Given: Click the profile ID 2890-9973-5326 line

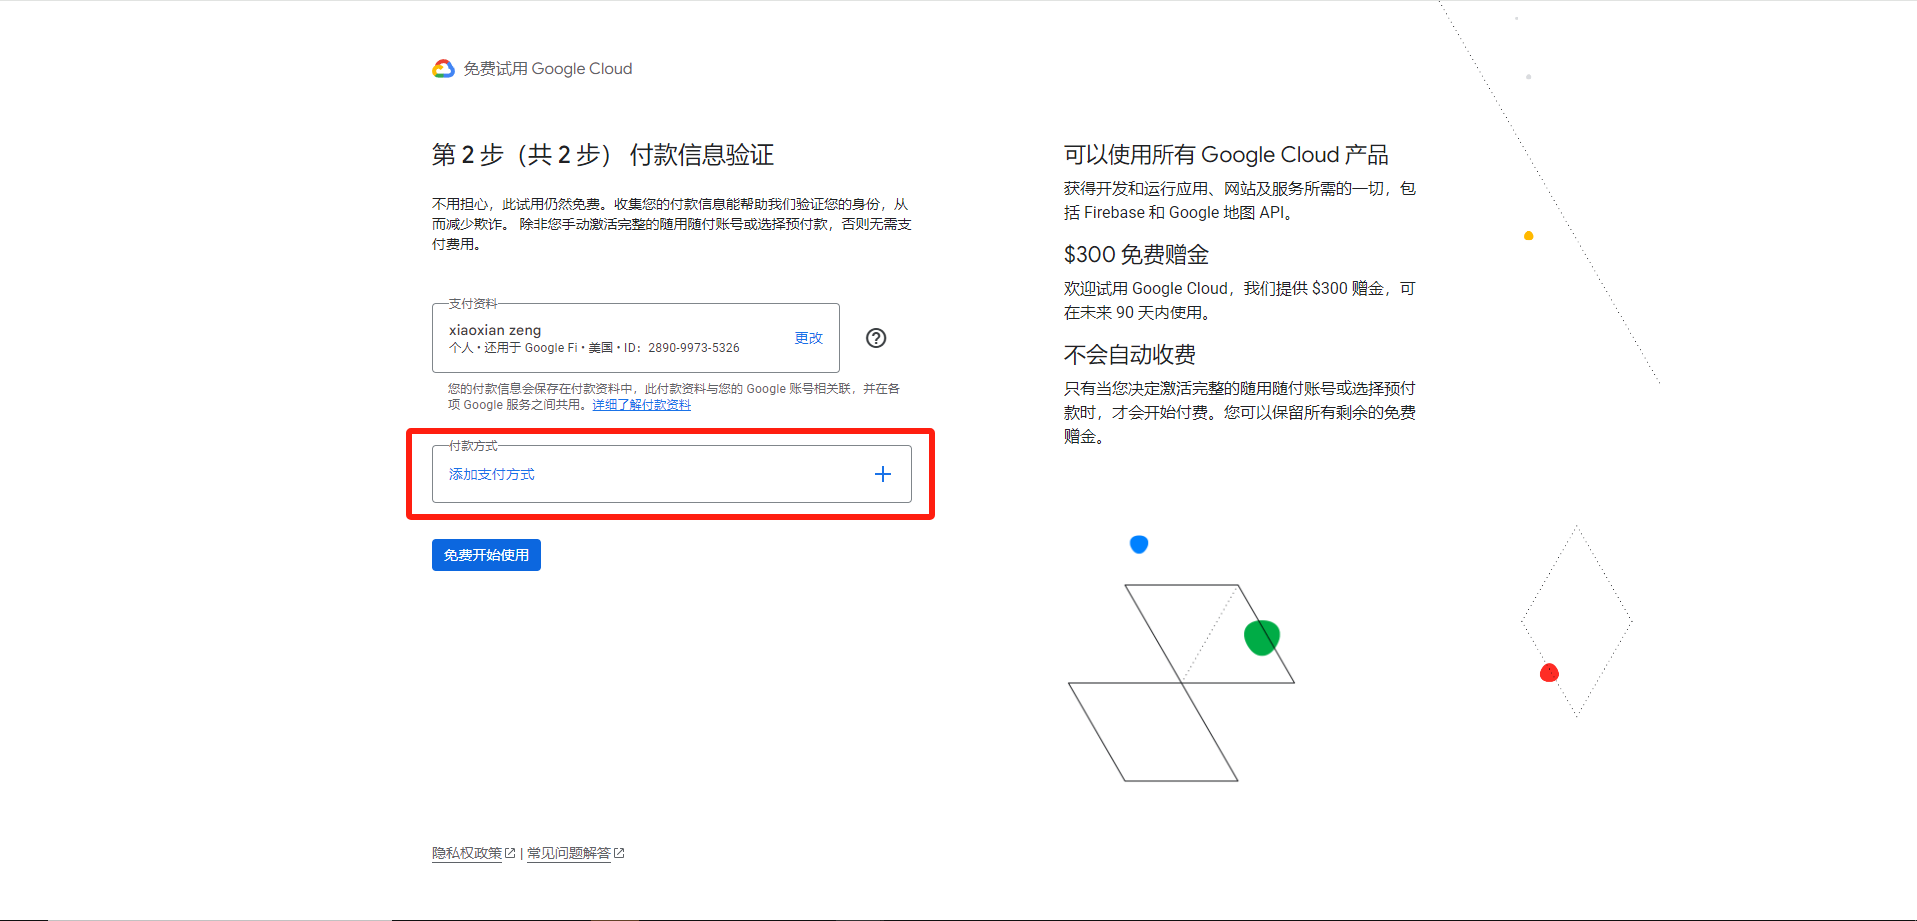Looking at the screenshot, I should (594, 348).
